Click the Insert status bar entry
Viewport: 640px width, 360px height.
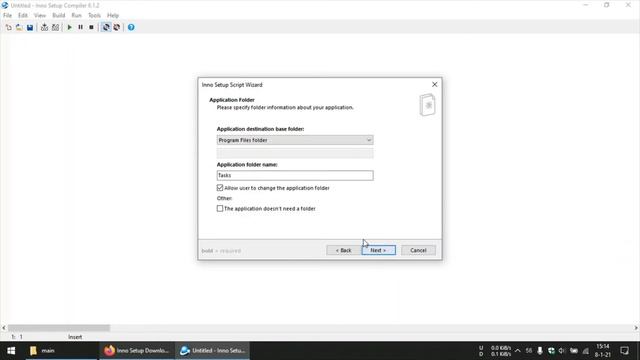[75, 337]
